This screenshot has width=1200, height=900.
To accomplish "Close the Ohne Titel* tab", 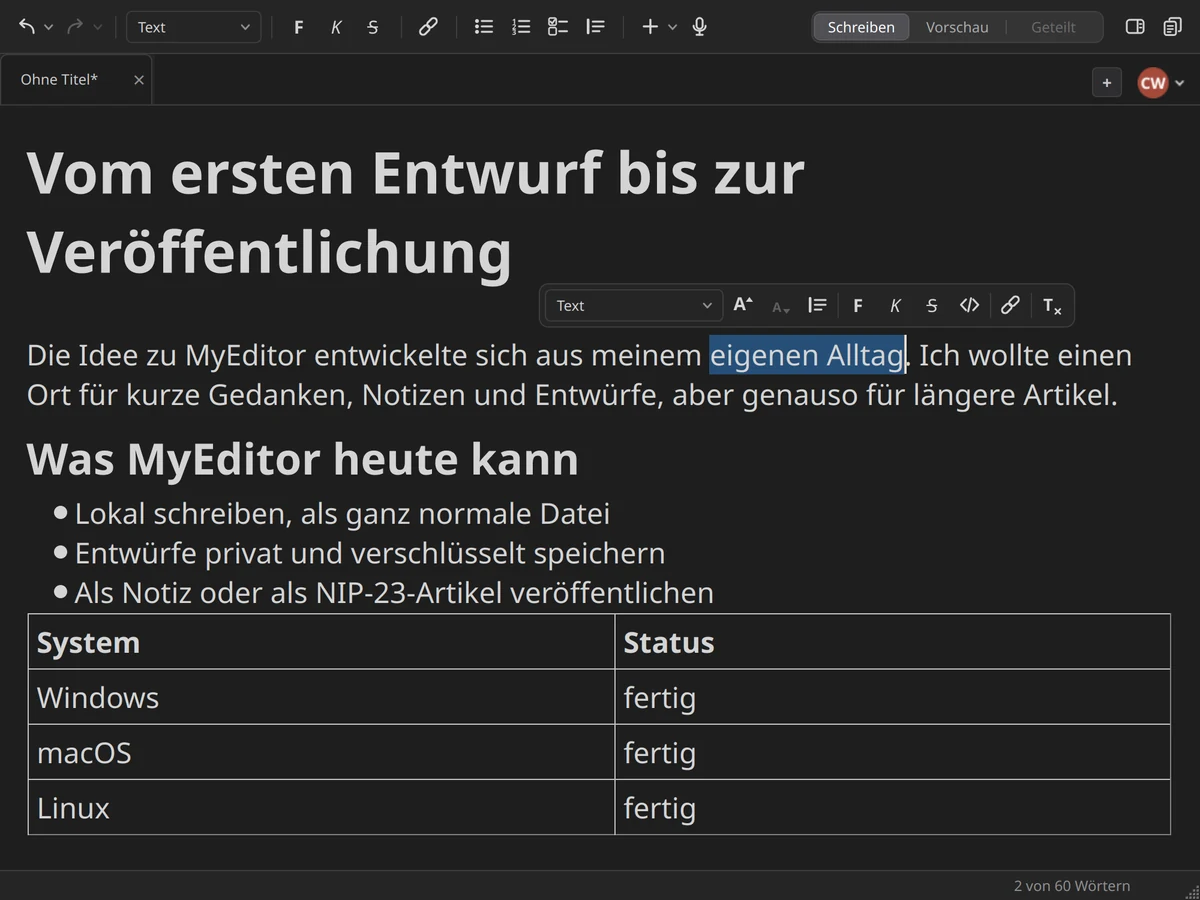I will coord(139,80).
